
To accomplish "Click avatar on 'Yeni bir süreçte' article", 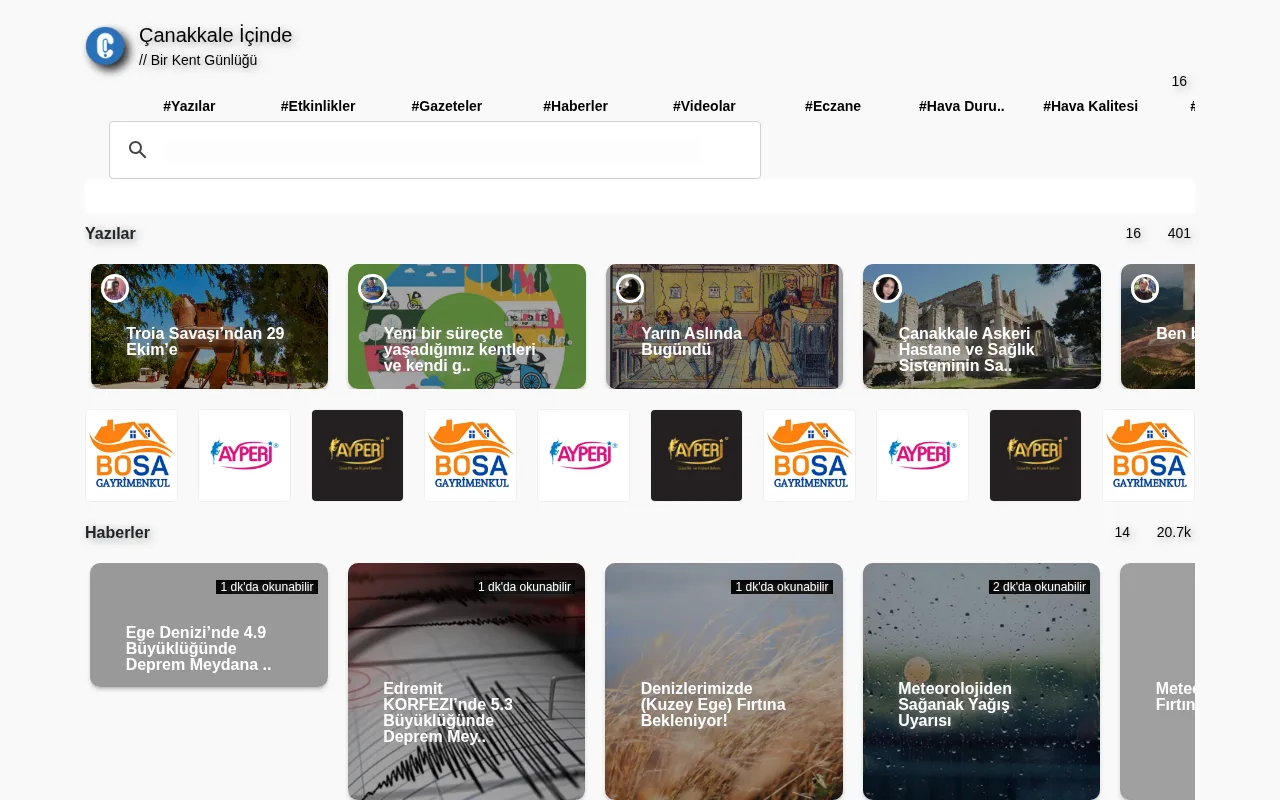I will tap(372, 288).
